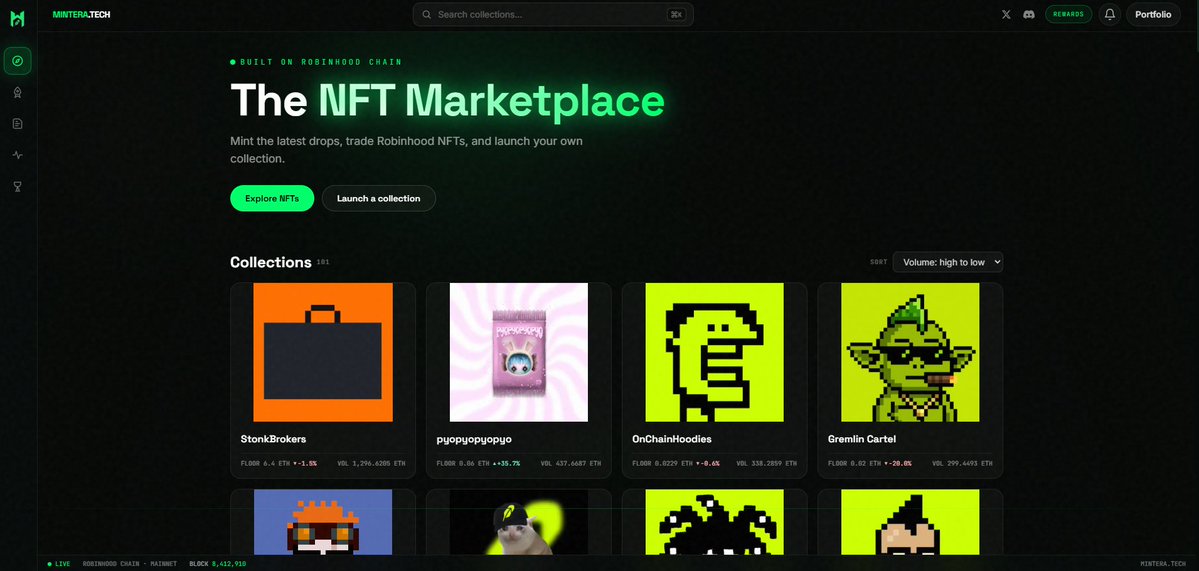
Task: Open the activity pulse sidebar icon
Action: [x=18, y=155]
